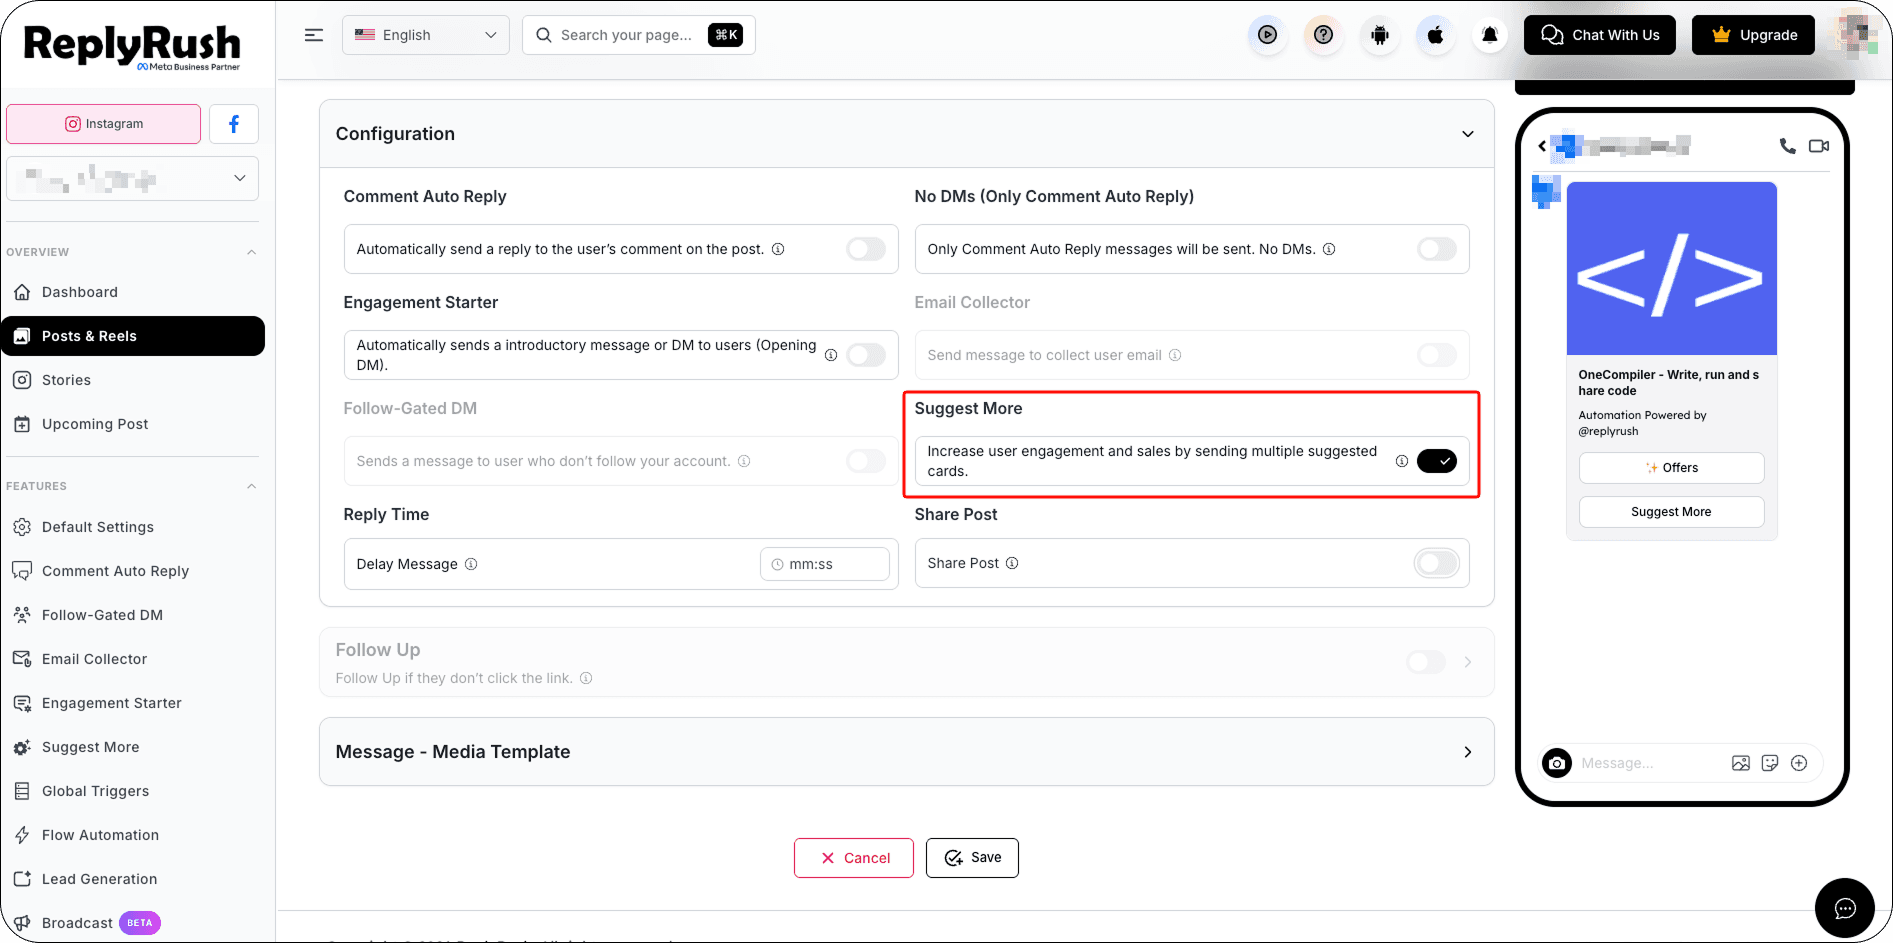Open the help question mark icon

tap(1323, 35)
